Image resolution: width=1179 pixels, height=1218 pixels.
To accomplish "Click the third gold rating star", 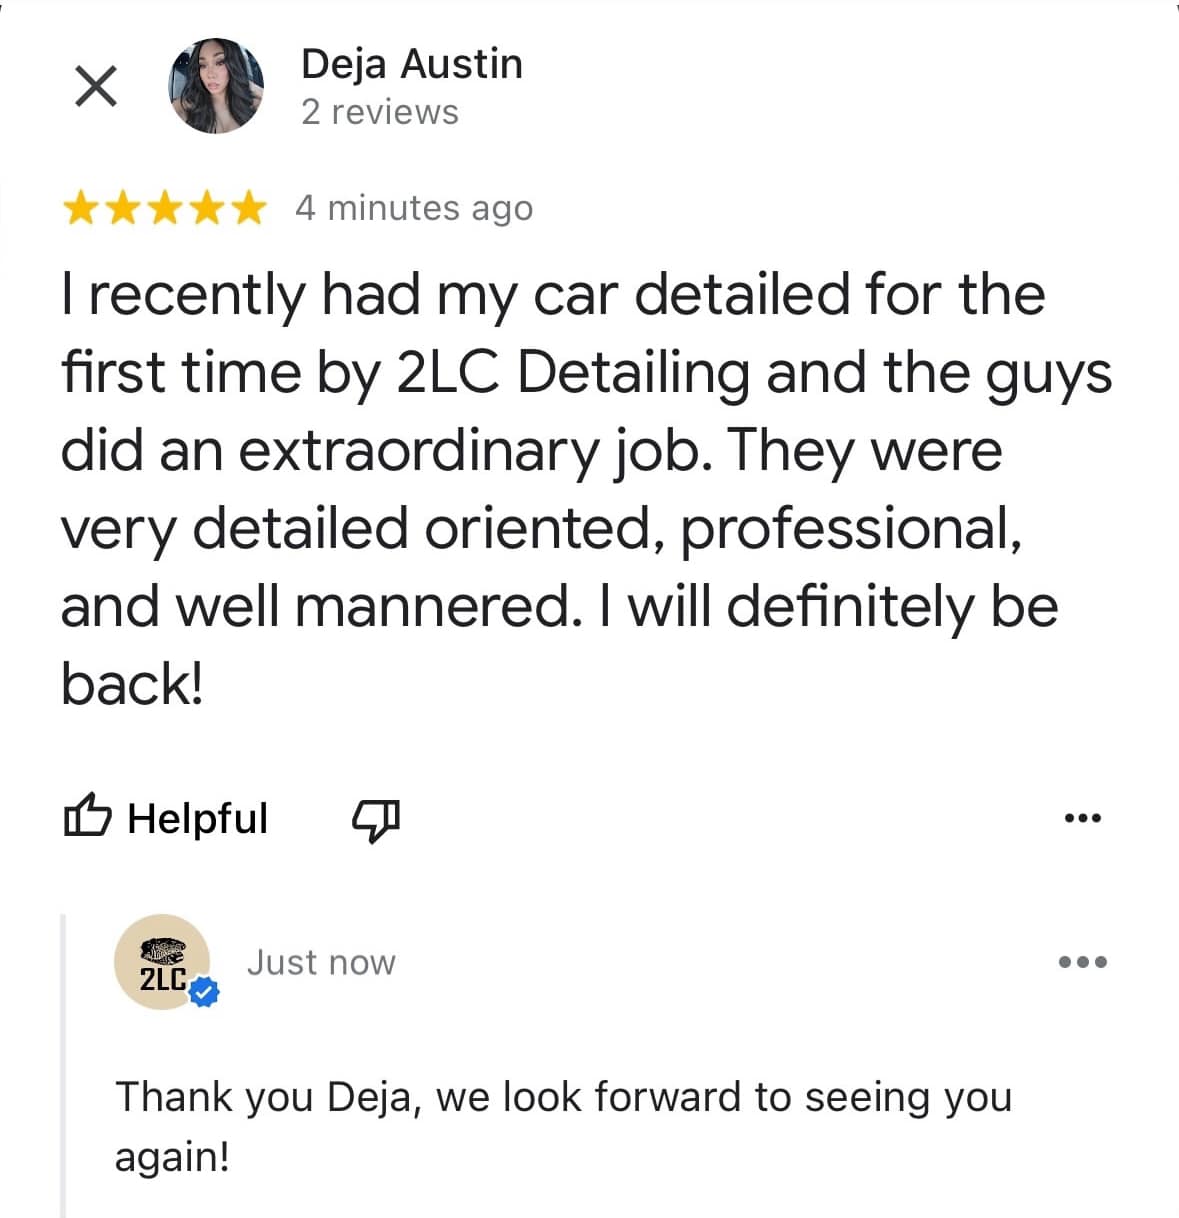I will 163,208.
